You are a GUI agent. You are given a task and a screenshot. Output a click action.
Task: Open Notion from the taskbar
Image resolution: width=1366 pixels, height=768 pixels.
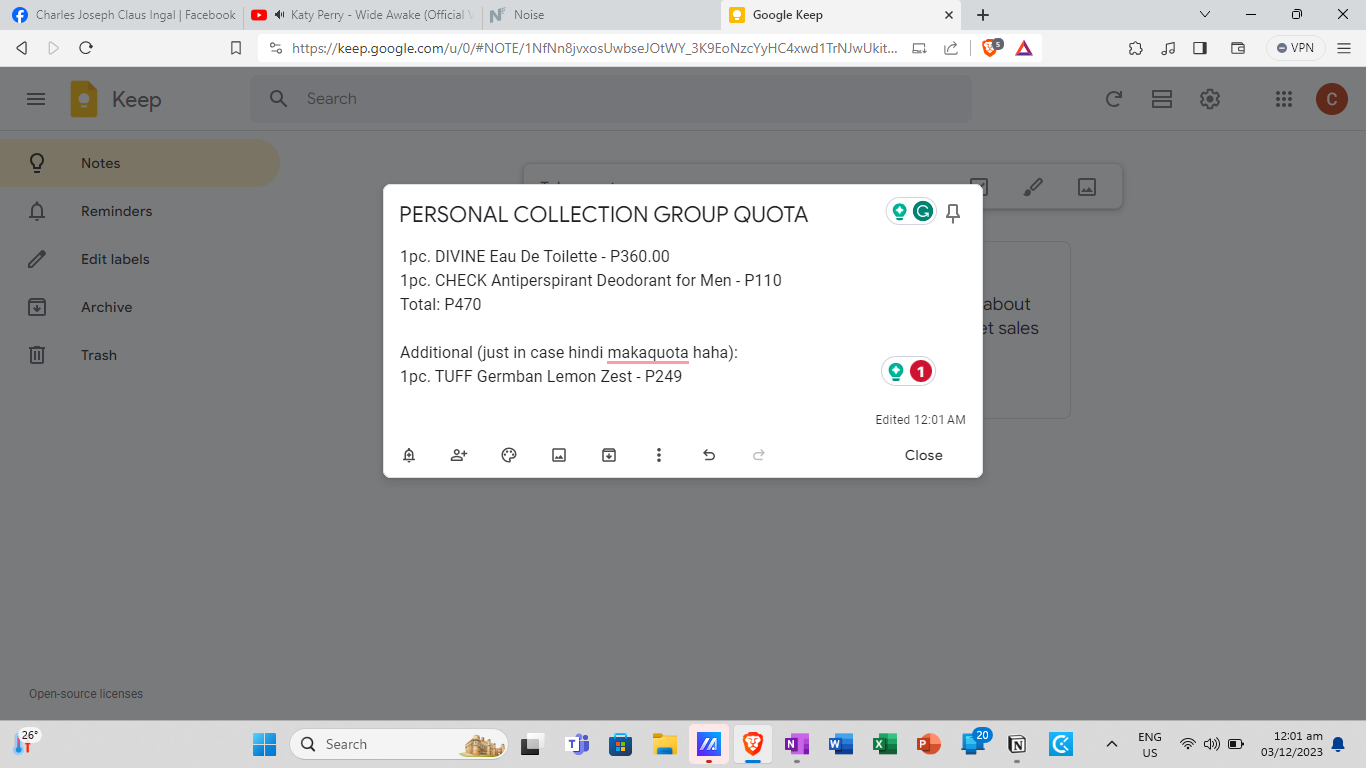1017,744
